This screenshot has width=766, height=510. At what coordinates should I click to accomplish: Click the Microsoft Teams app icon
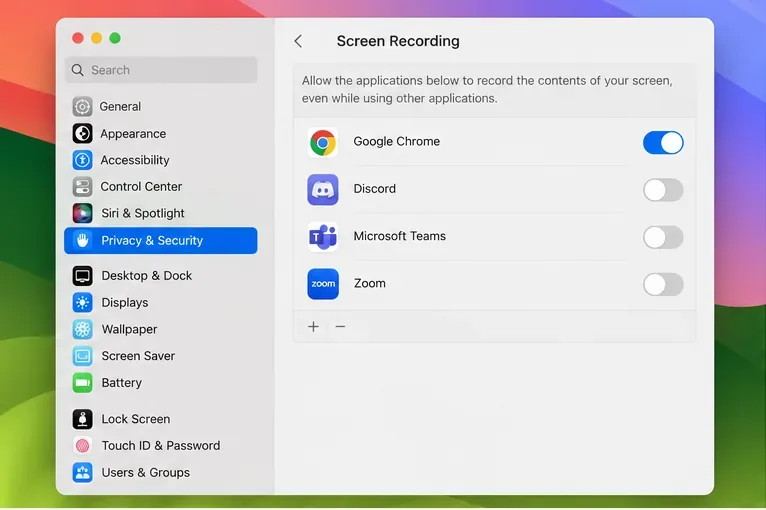322,237
